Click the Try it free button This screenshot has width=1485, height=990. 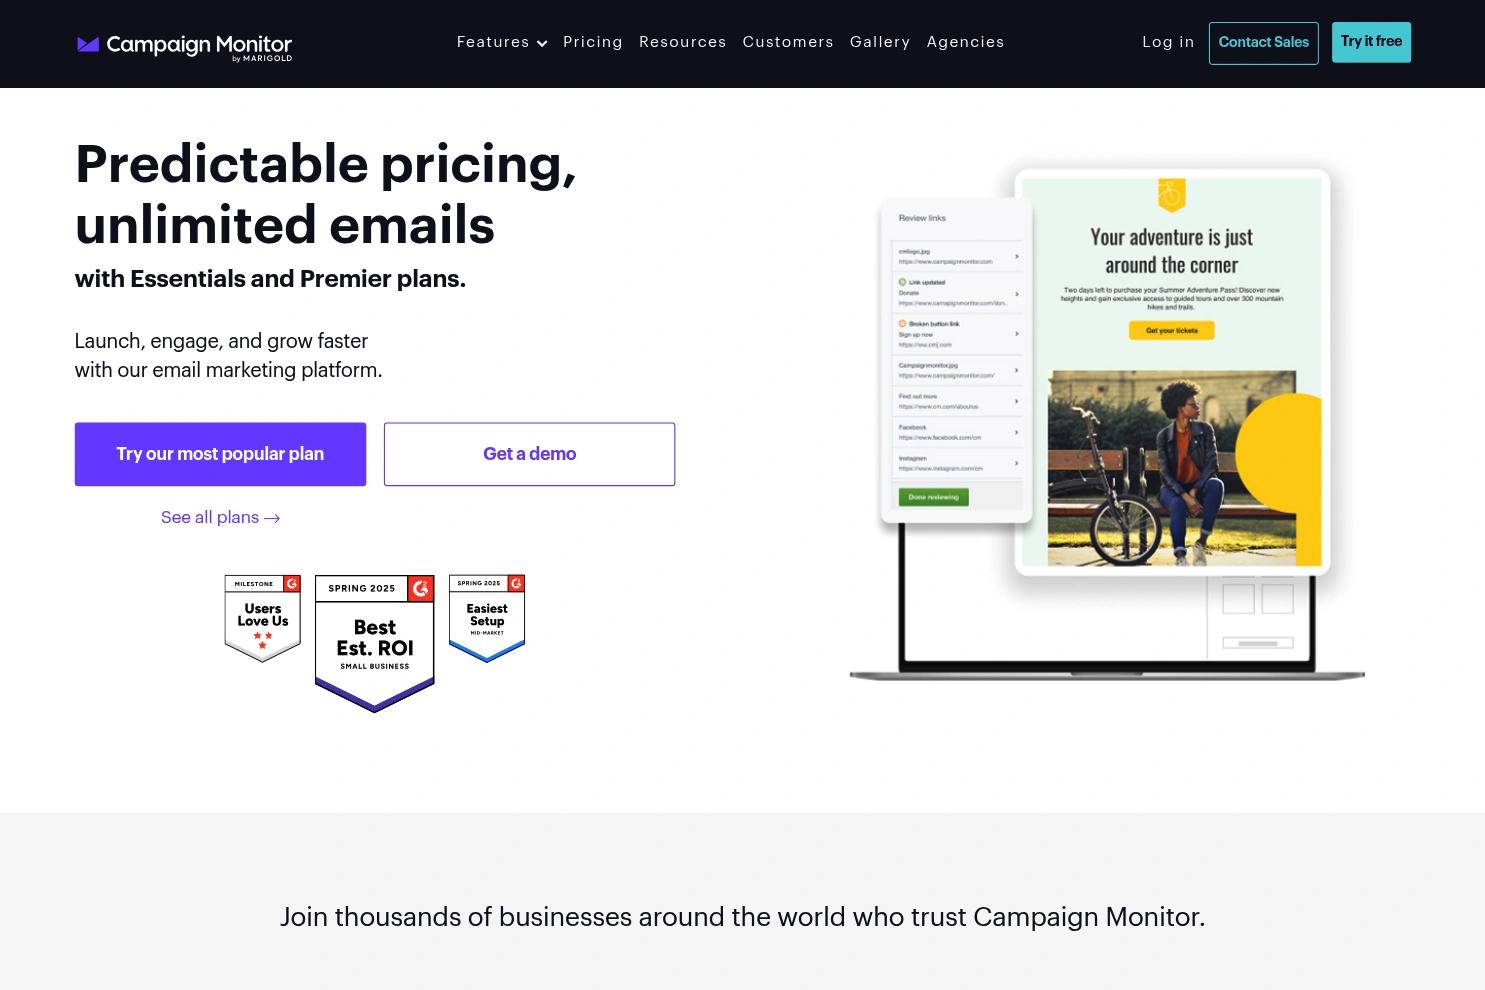click(1371, 42)
